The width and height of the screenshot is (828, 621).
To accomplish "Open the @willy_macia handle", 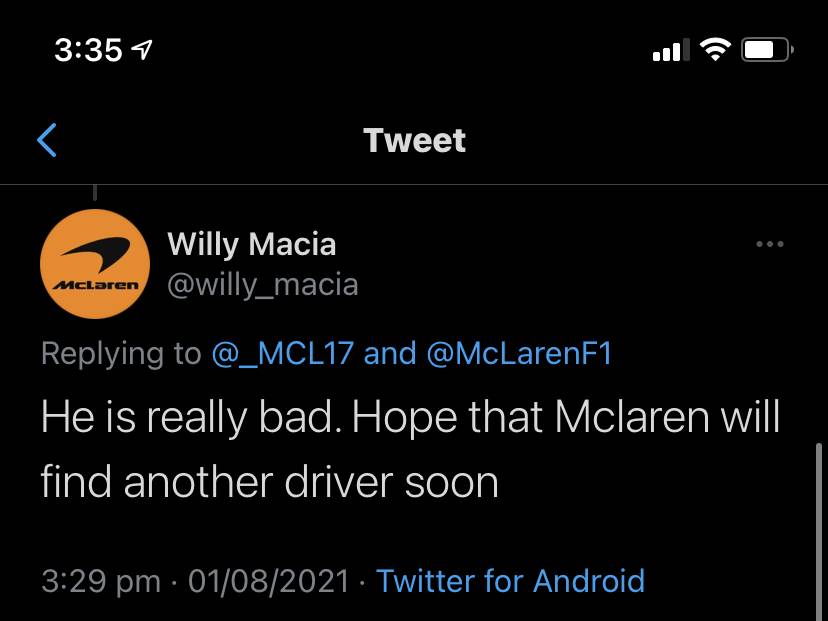I will pyautogui.click(x=263, y=285).
